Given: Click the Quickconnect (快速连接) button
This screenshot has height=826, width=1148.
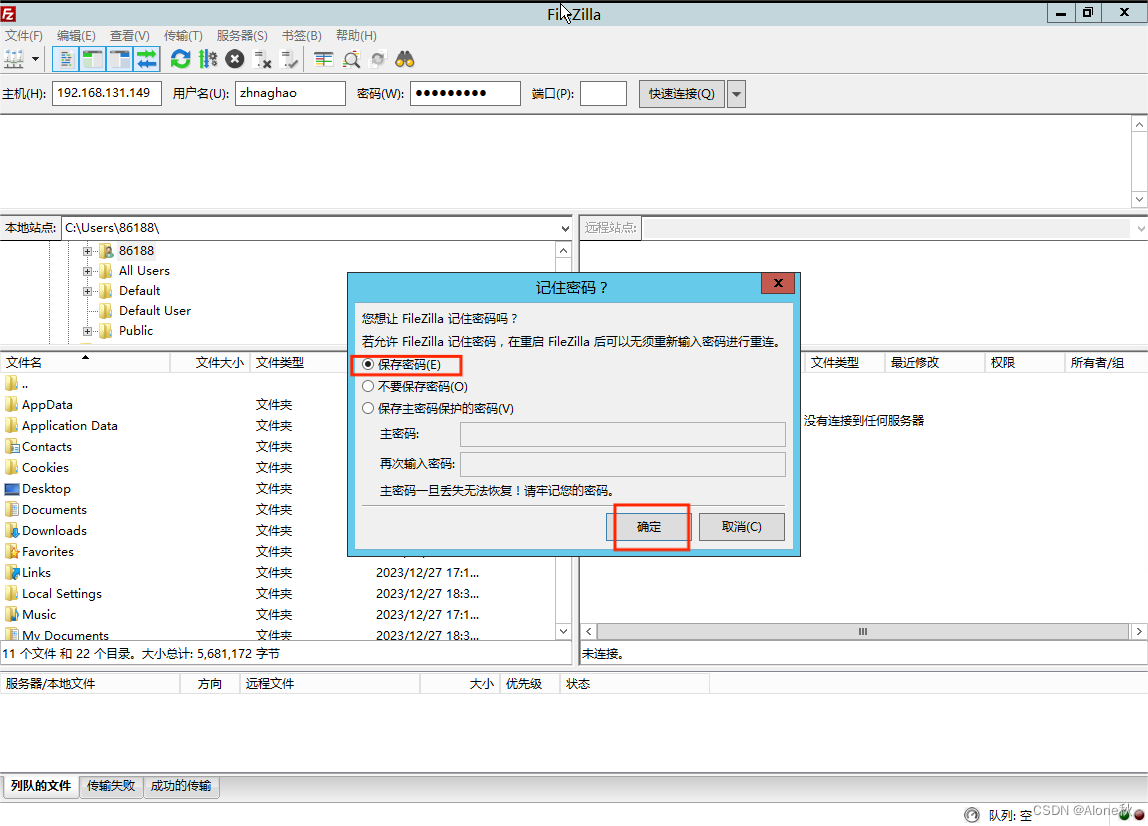Looking at the screenshot, I should [682, 94].
